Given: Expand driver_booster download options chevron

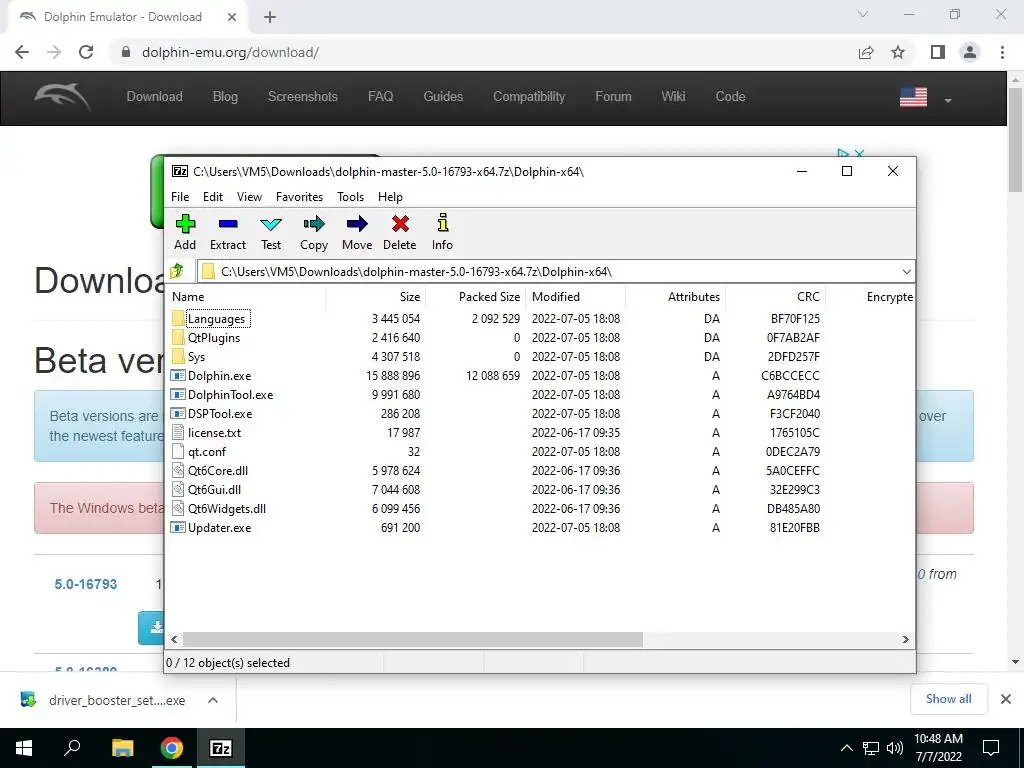Looking at the screenshot, I should click(x=213, y=700).
